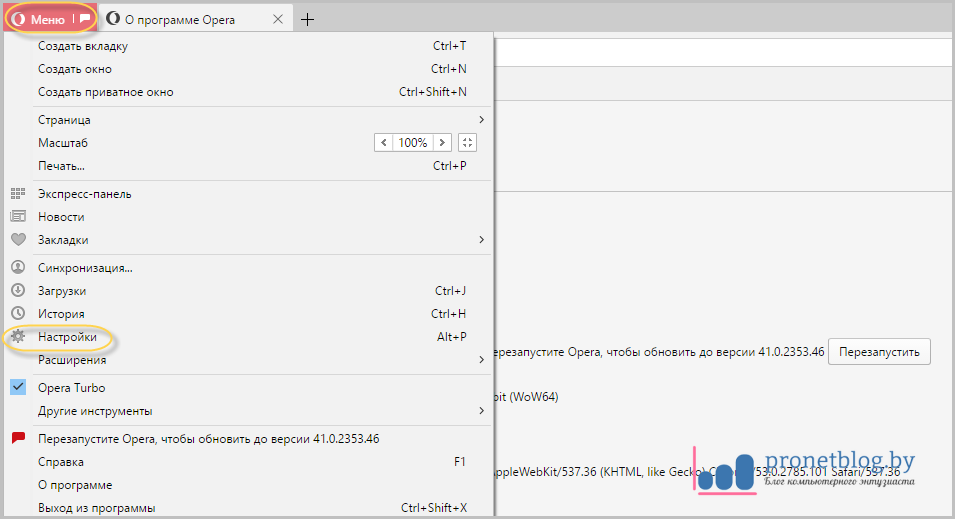Click the 100% zoom value
Image resolution: width=955 pixels, height=519 pixels.
pyautogui.click(x=413, y=143)
